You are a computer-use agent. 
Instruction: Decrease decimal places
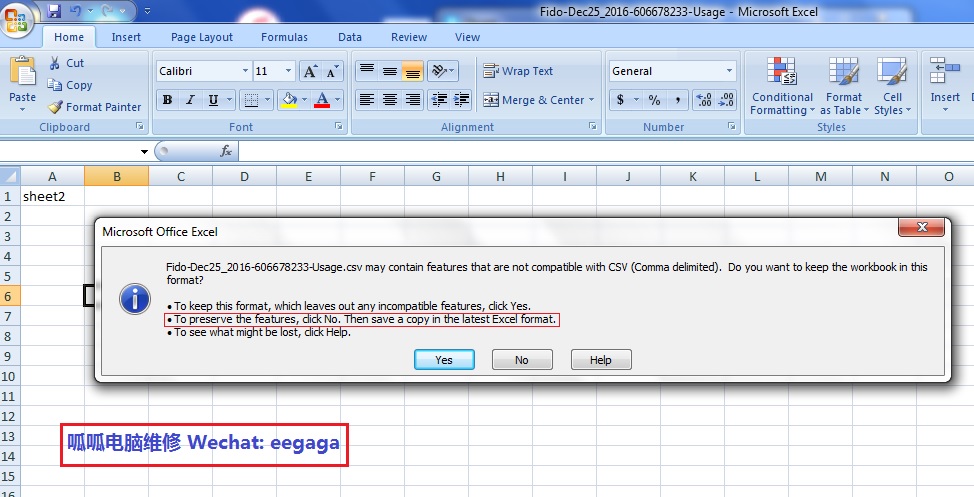[x=726, y=99]
